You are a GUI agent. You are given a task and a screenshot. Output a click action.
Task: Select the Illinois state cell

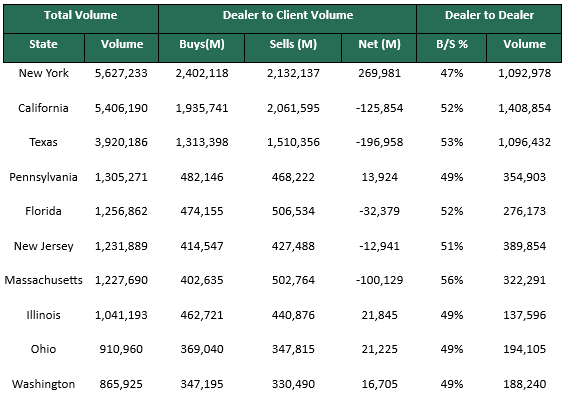point(44,315)
